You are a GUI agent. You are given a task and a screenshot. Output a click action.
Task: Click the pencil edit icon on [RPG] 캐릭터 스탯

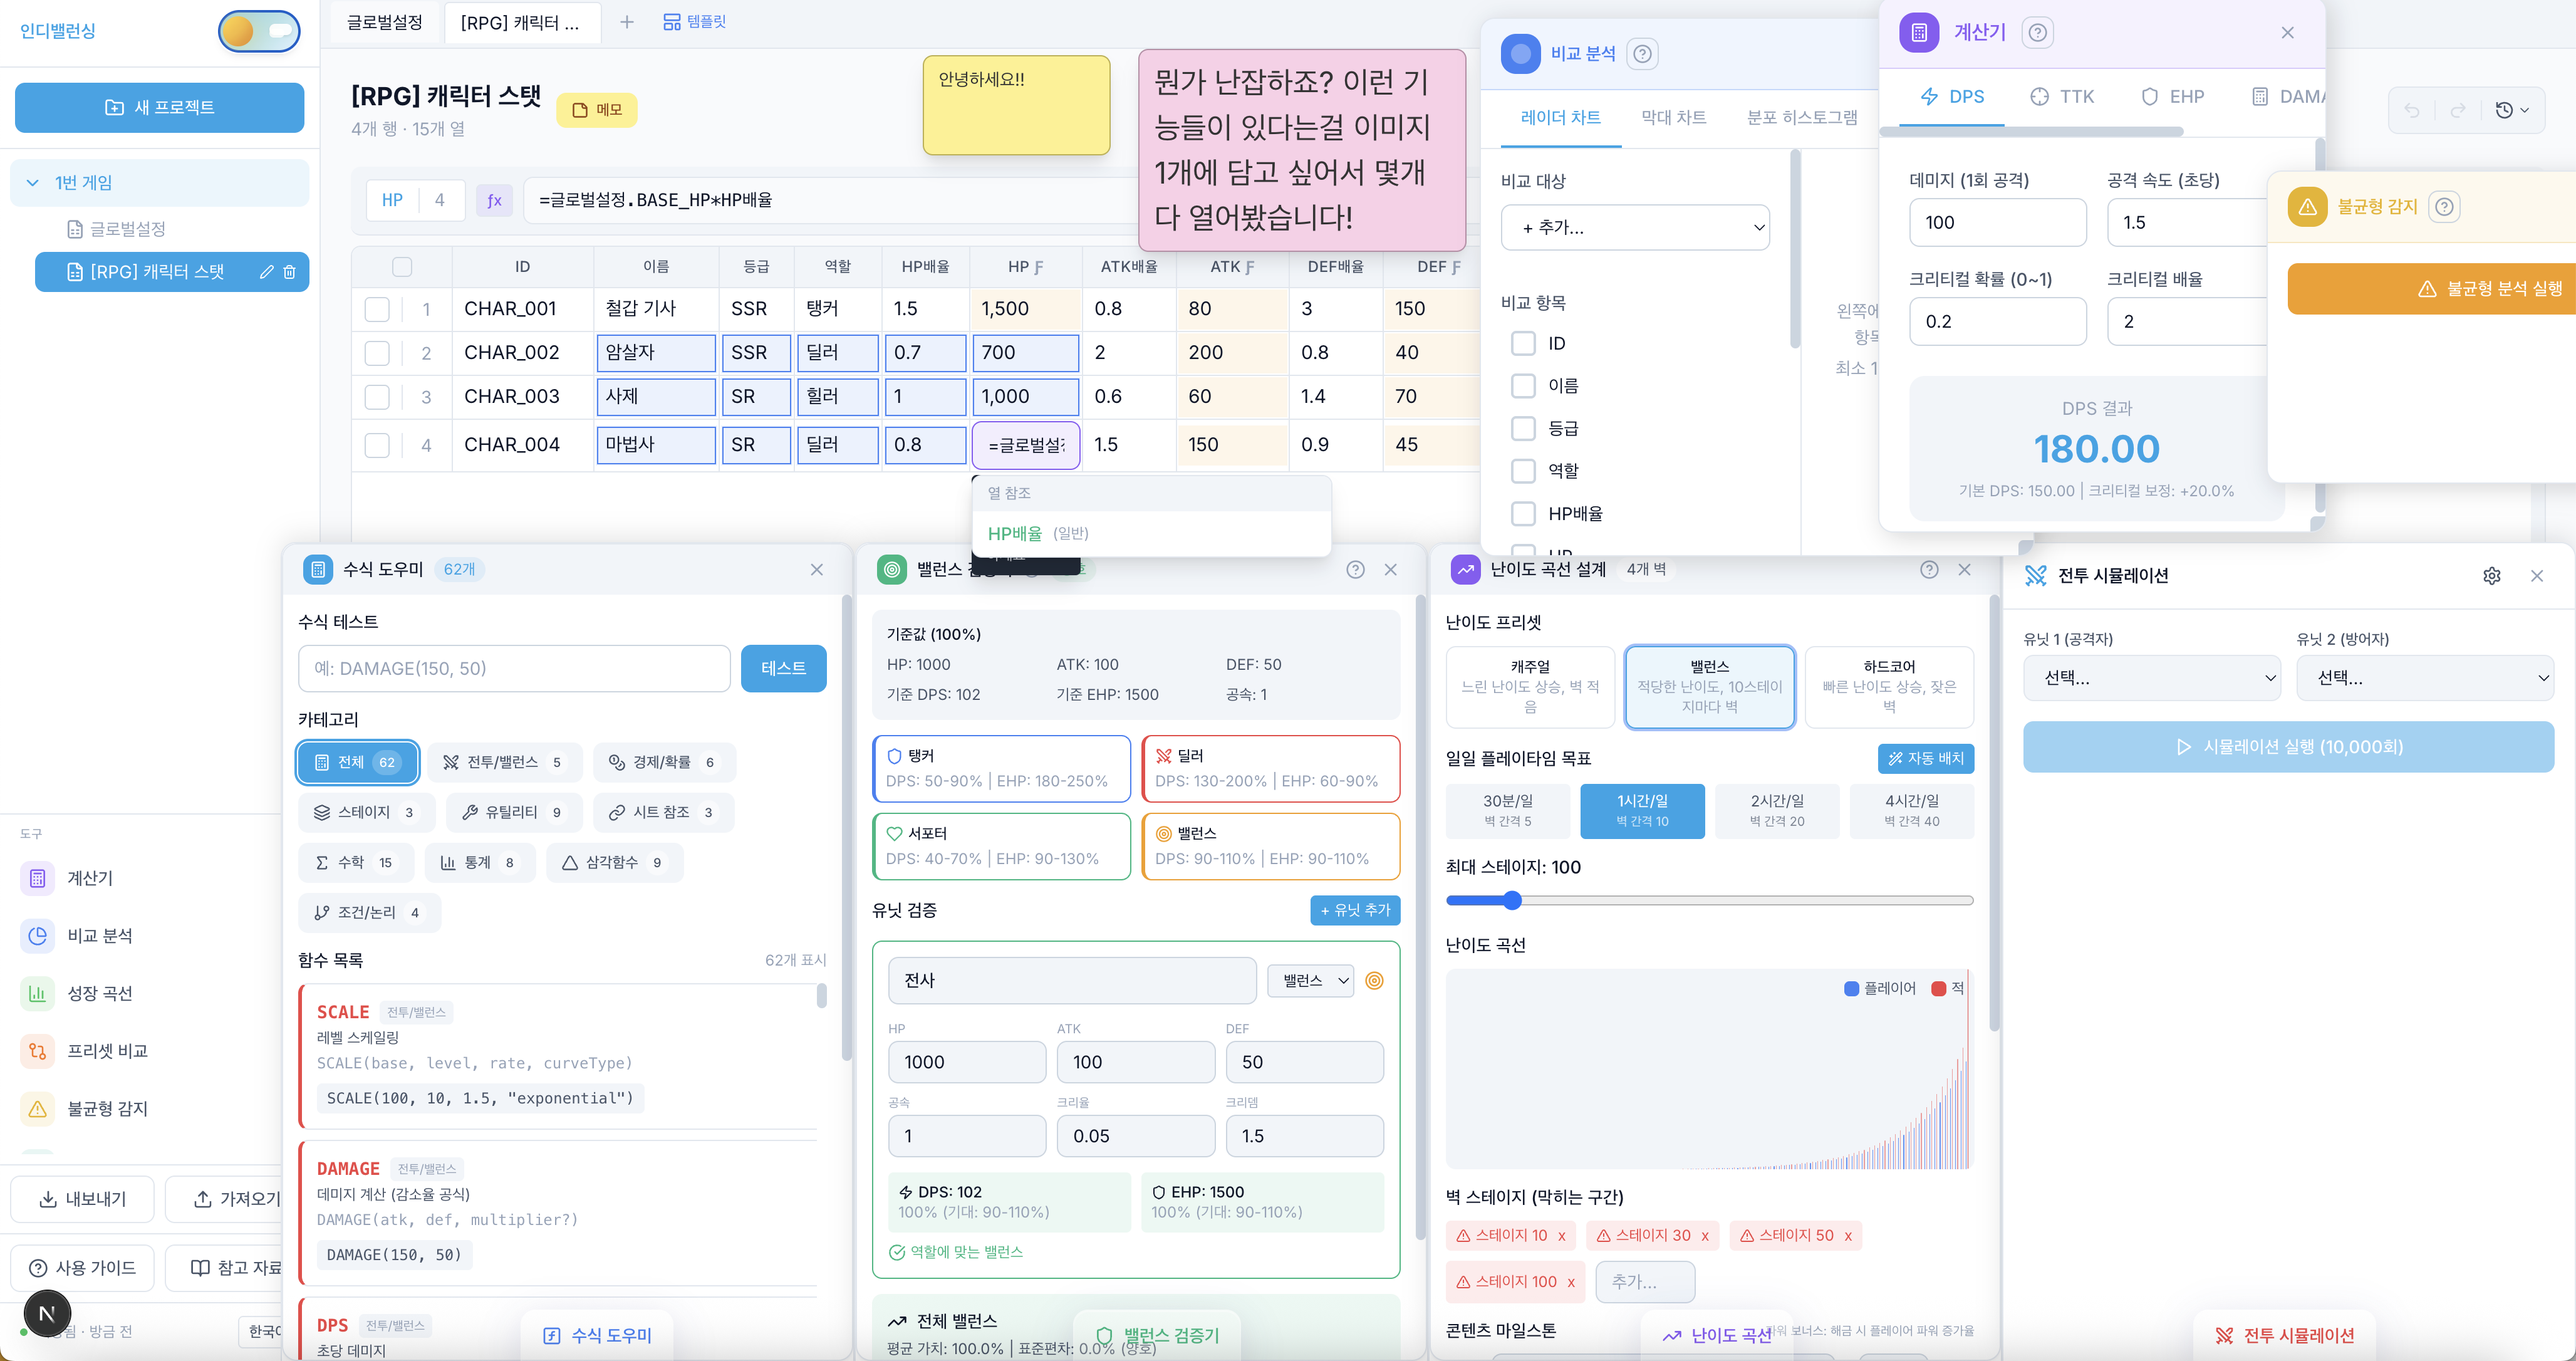(267, 272)
